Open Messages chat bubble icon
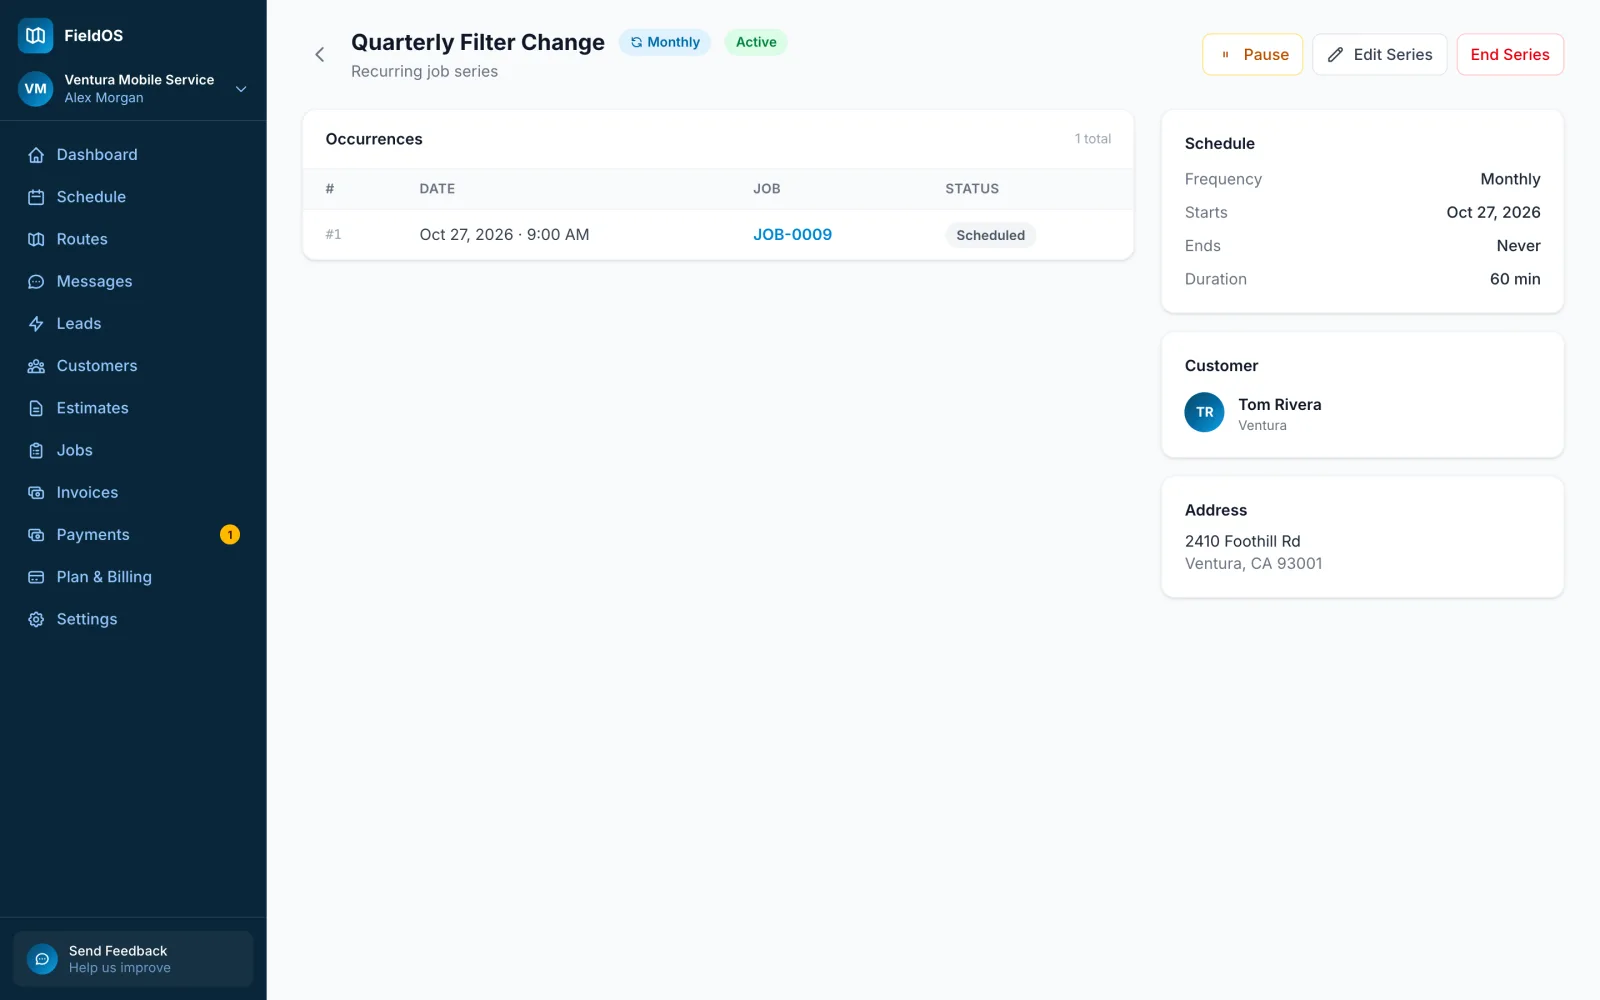The width and height of the screenshot is (1600, 1000). 36,282
